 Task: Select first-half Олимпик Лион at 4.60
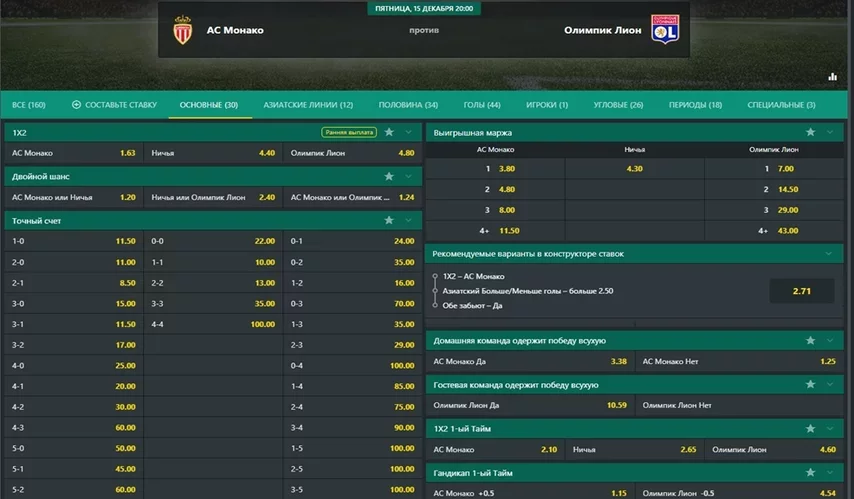pyautogui.click(x=774, y=449)
